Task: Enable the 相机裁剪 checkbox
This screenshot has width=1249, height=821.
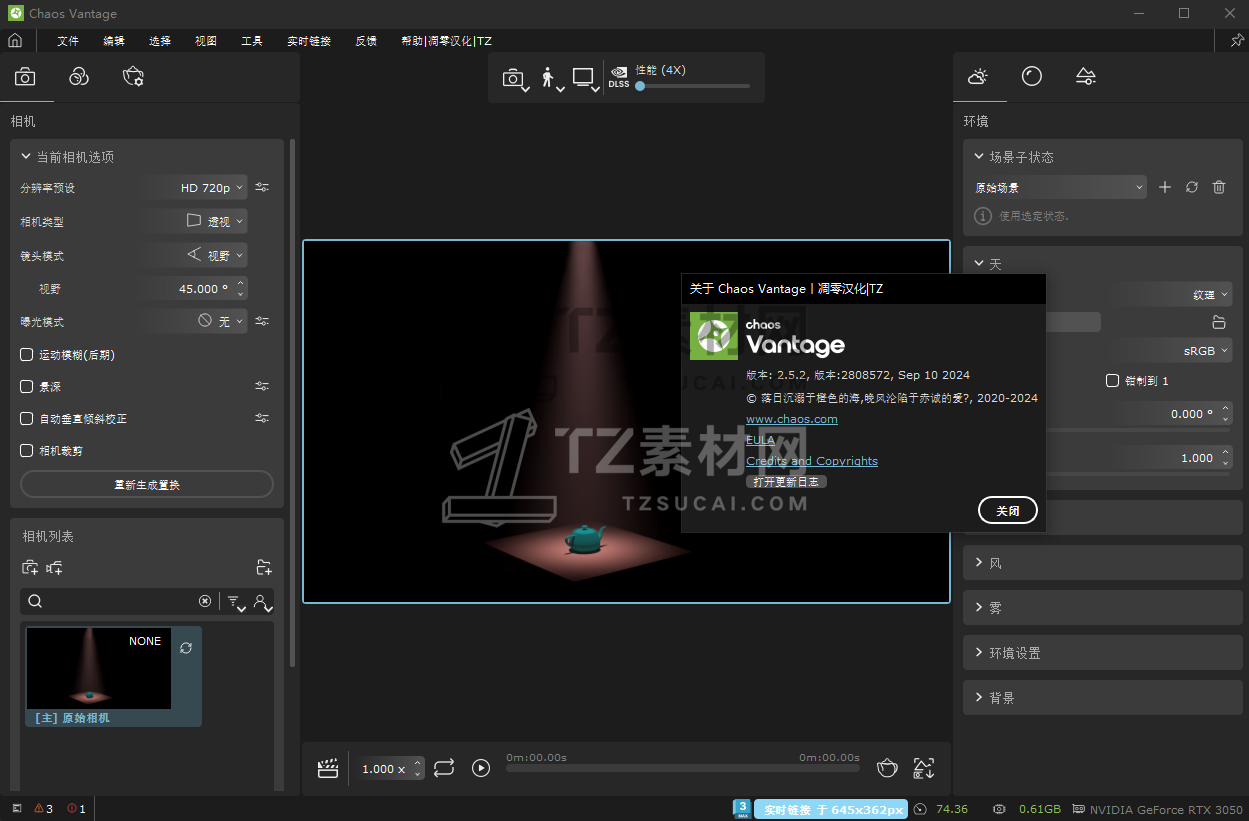Action: [x=27, y=451]
